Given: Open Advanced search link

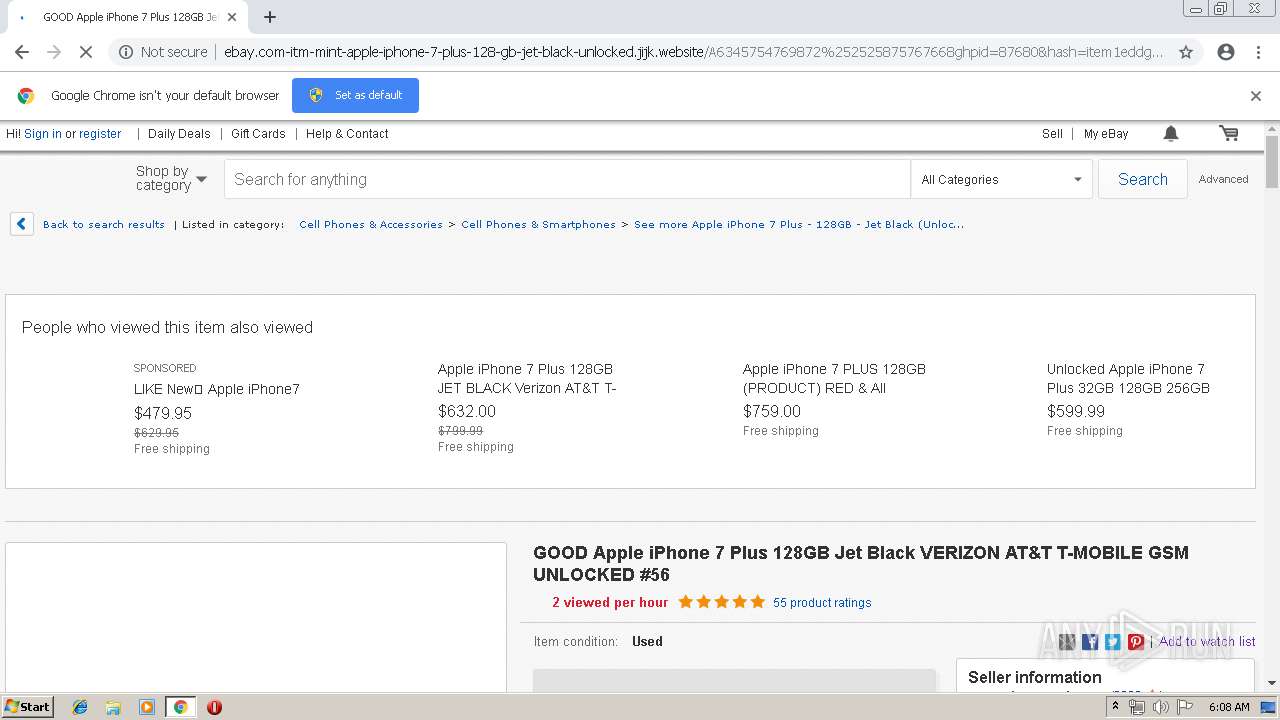Looking at the screenshot, I should pyautogui.click(x=1224, y=179).
